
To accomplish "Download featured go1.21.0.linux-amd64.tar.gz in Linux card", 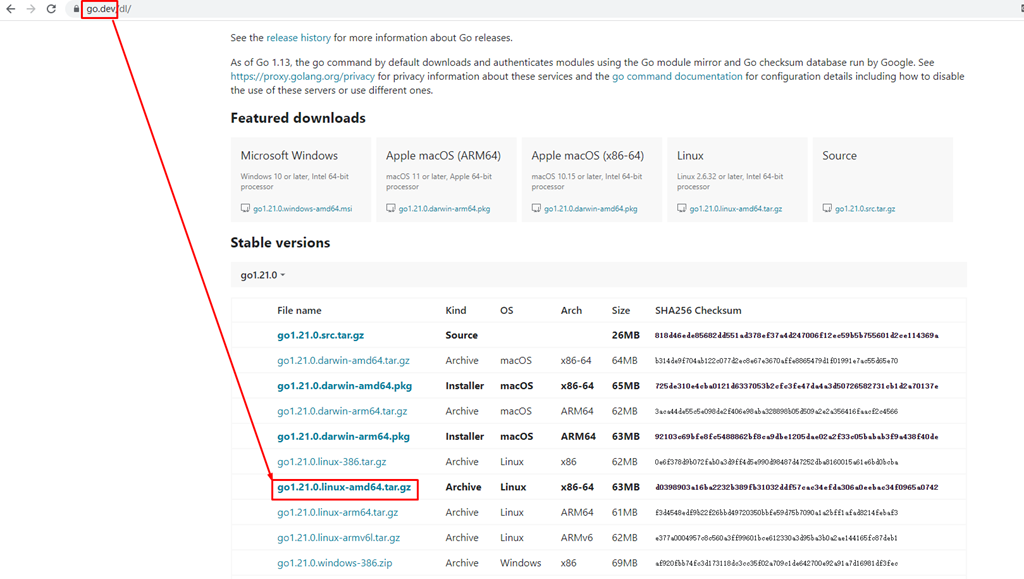I will (735, 209).
